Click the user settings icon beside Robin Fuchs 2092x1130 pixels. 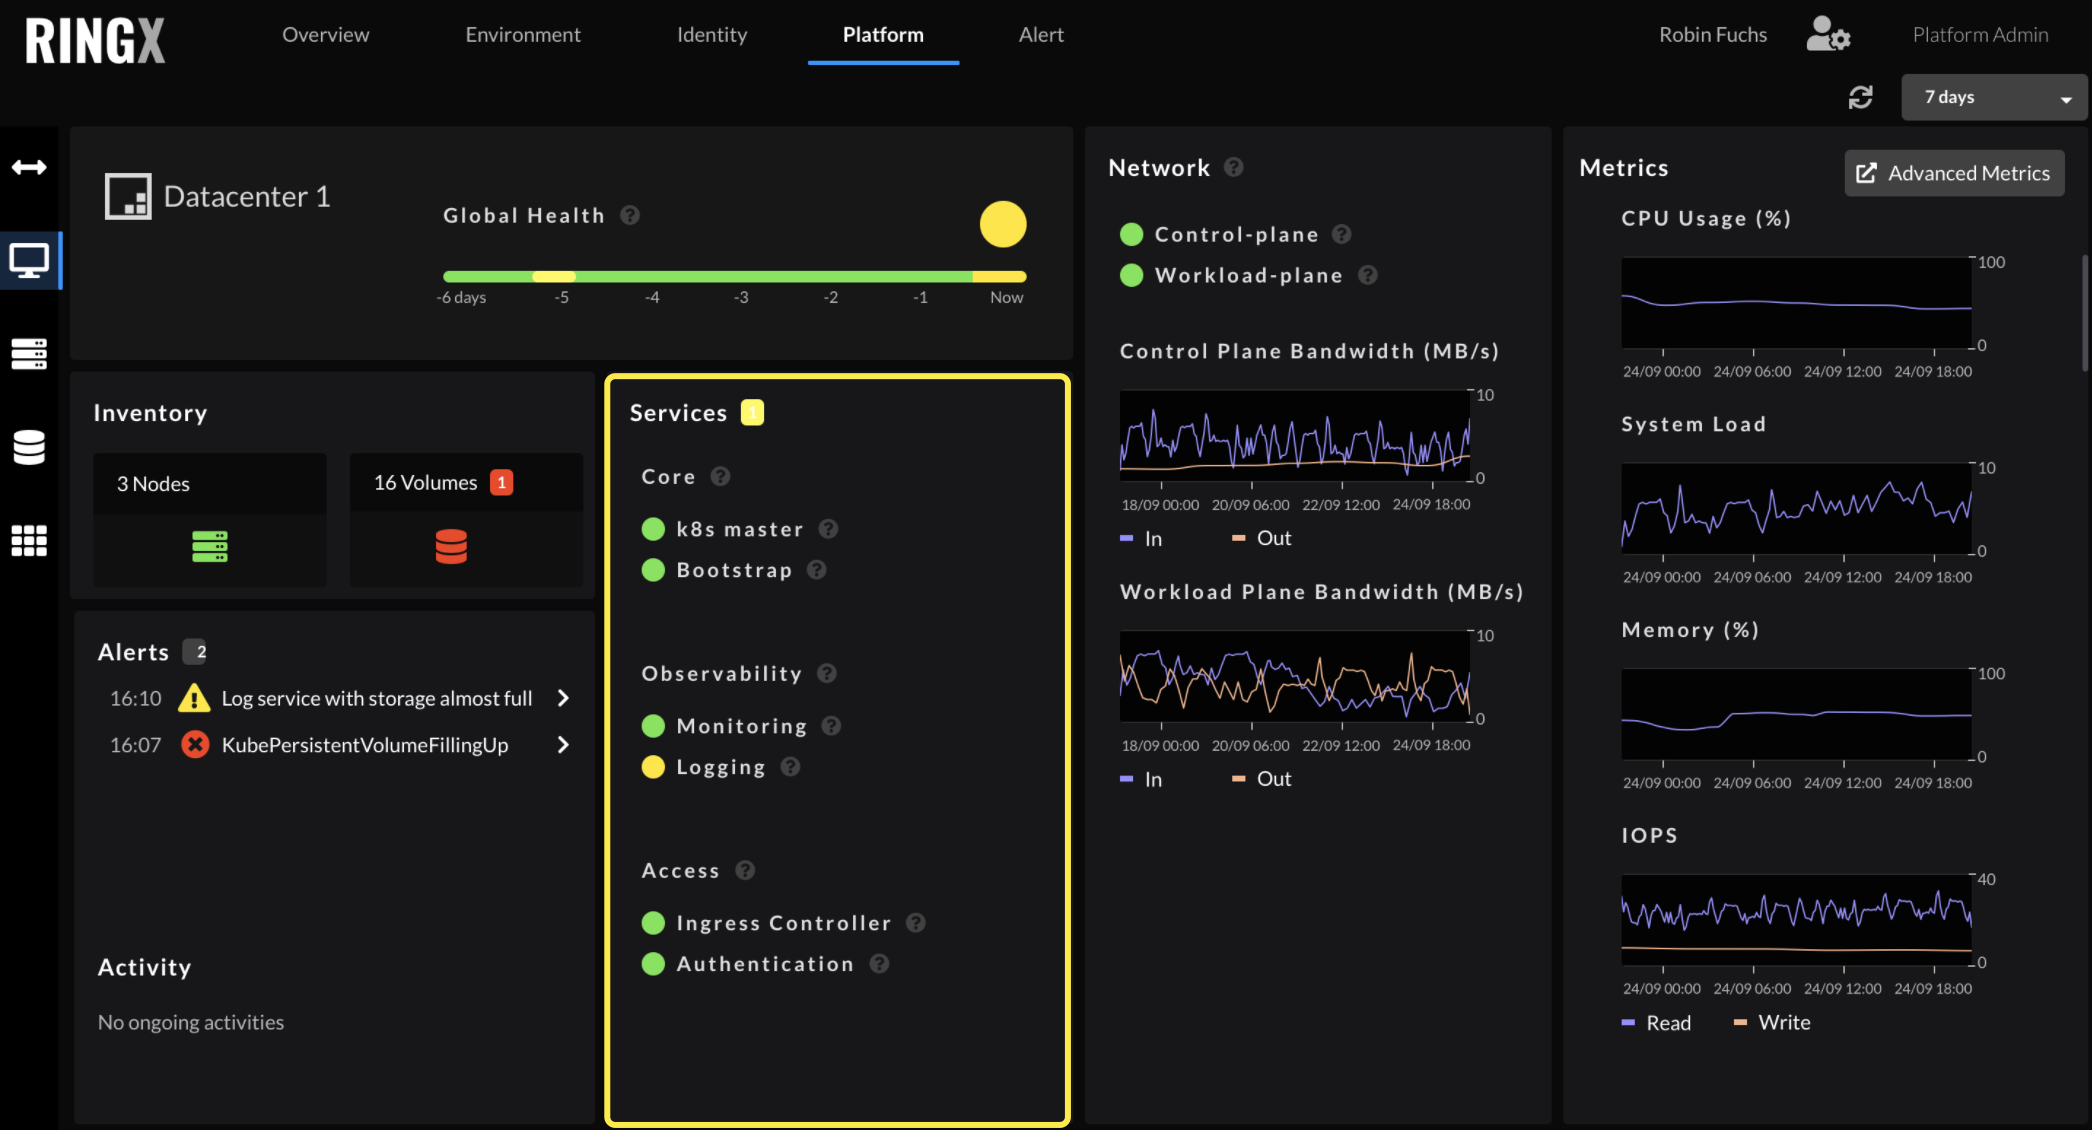1828,35
